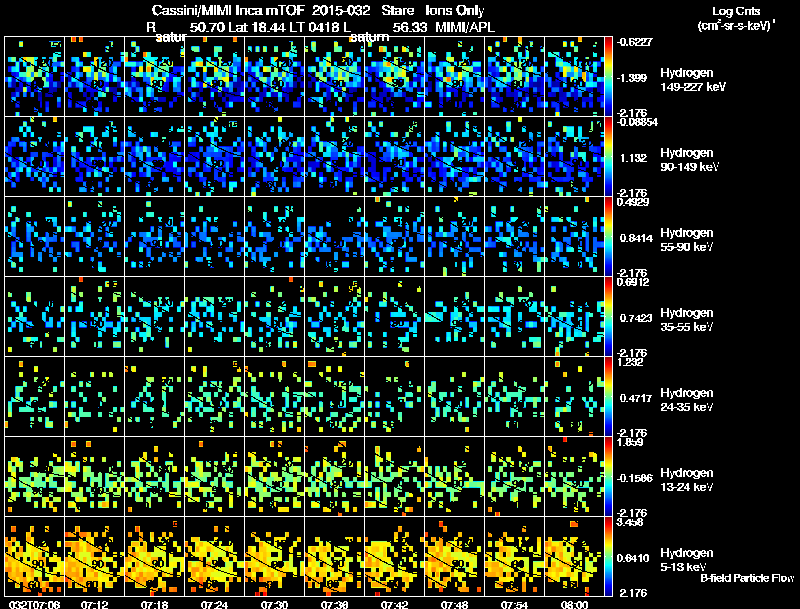
Task: Open the 13-24 keV image panel at 07:54
Action: click(x=514, y=477)
